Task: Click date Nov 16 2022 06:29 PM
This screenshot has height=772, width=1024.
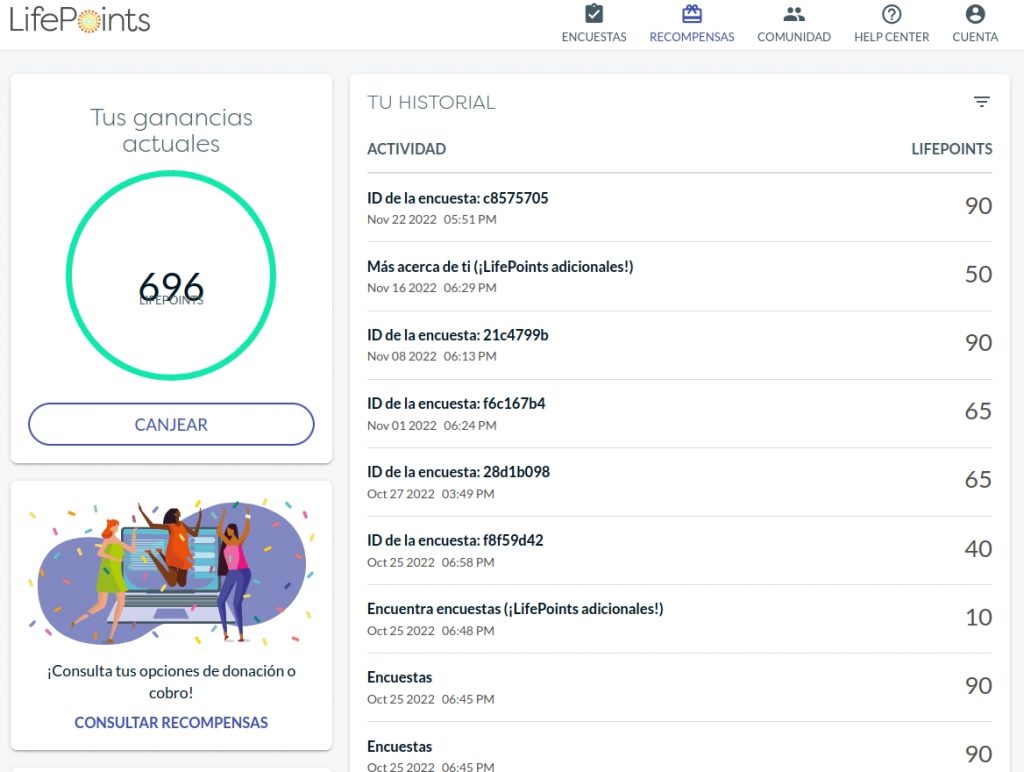Action: tap(432, 288)
